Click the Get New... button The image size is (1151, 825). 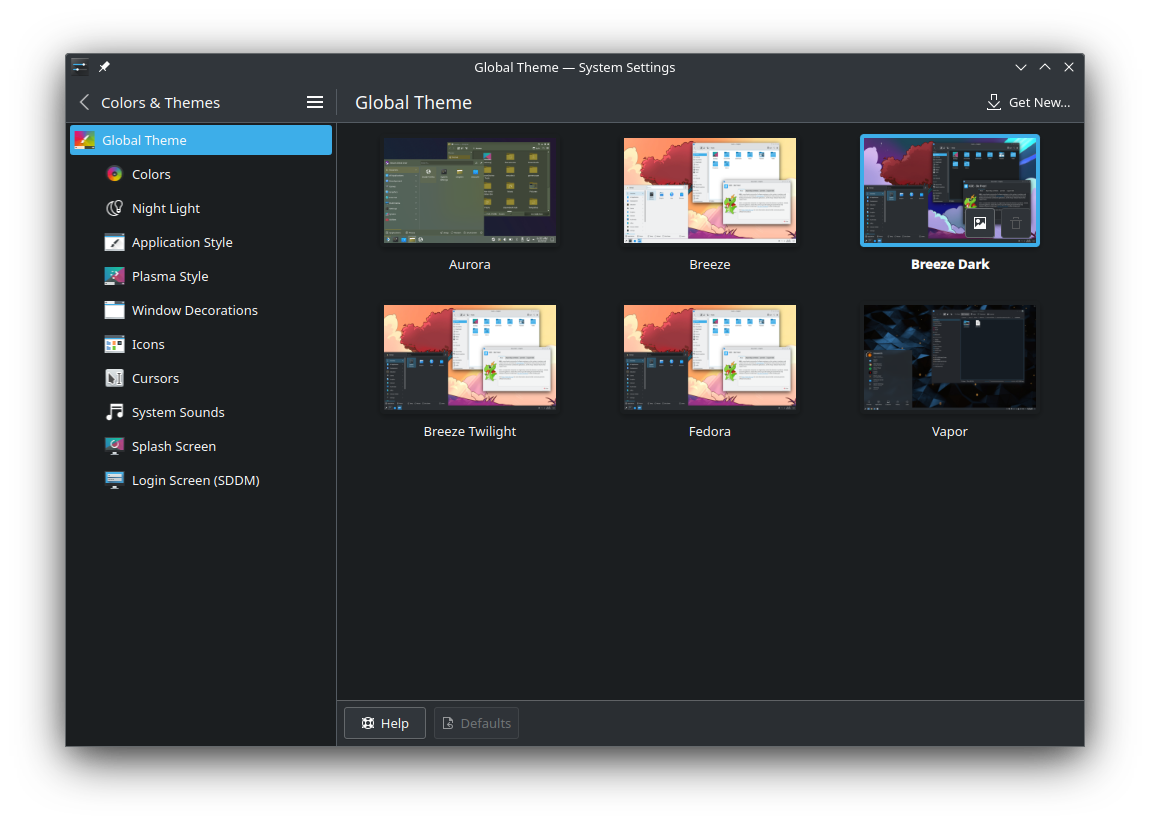coord(1028,103)
